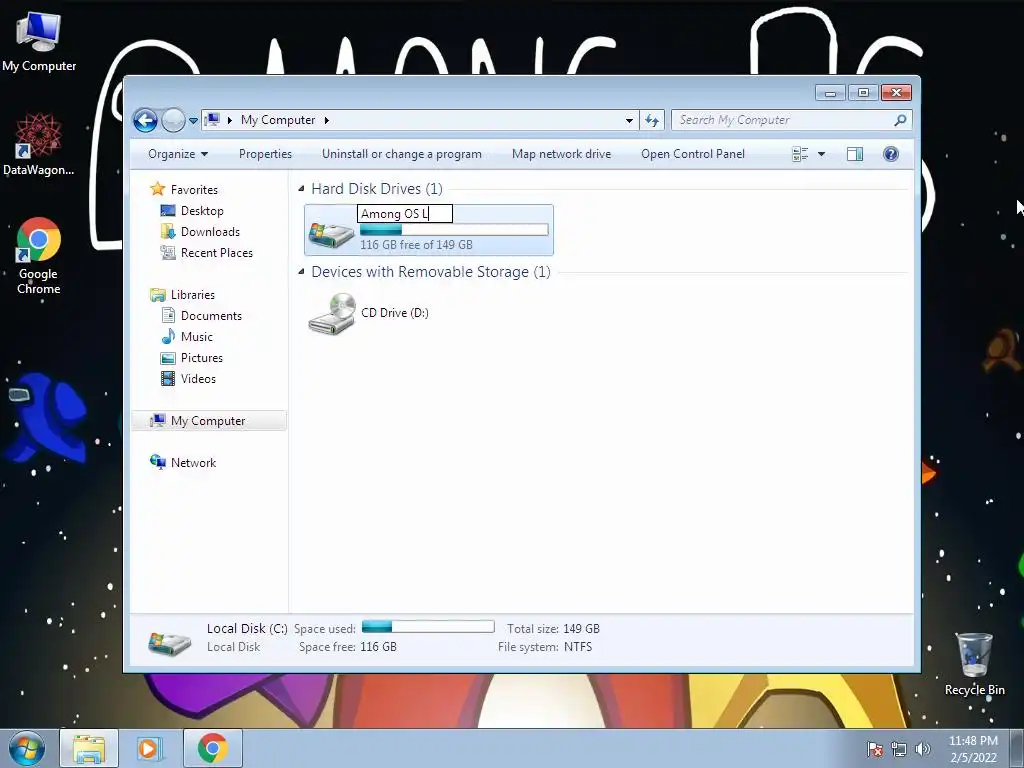Image resolution: width=1024 pixels, height=768 pixels.
Task: Maximize the My Computer window
Action: pos(863,93)
